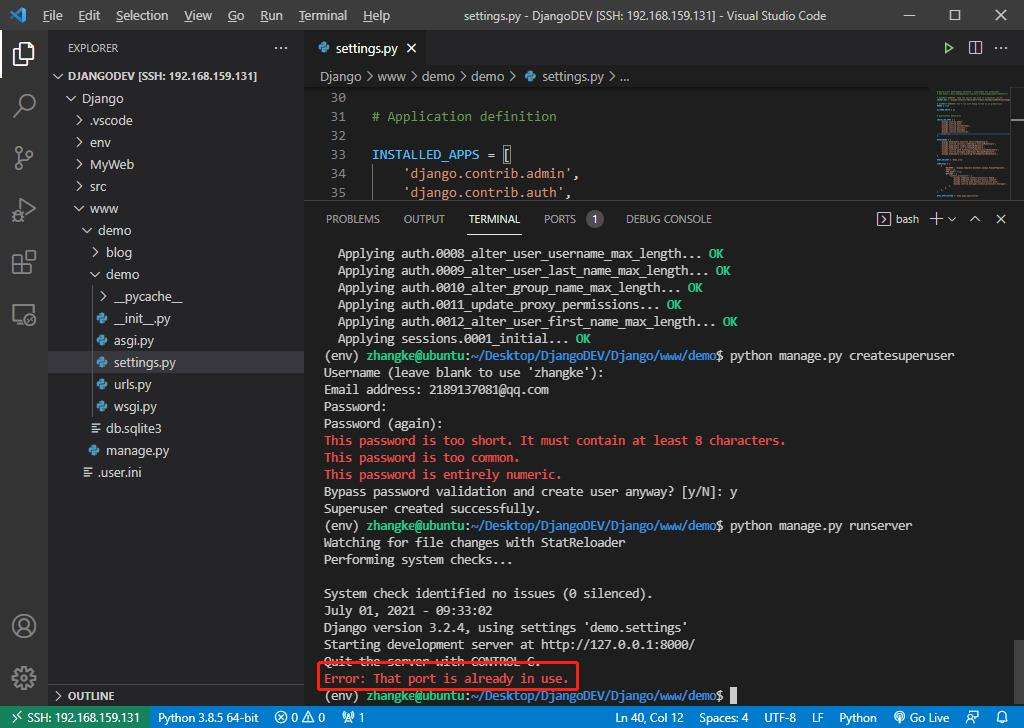
Task: Open the Run menu
Action: point(271,15)
